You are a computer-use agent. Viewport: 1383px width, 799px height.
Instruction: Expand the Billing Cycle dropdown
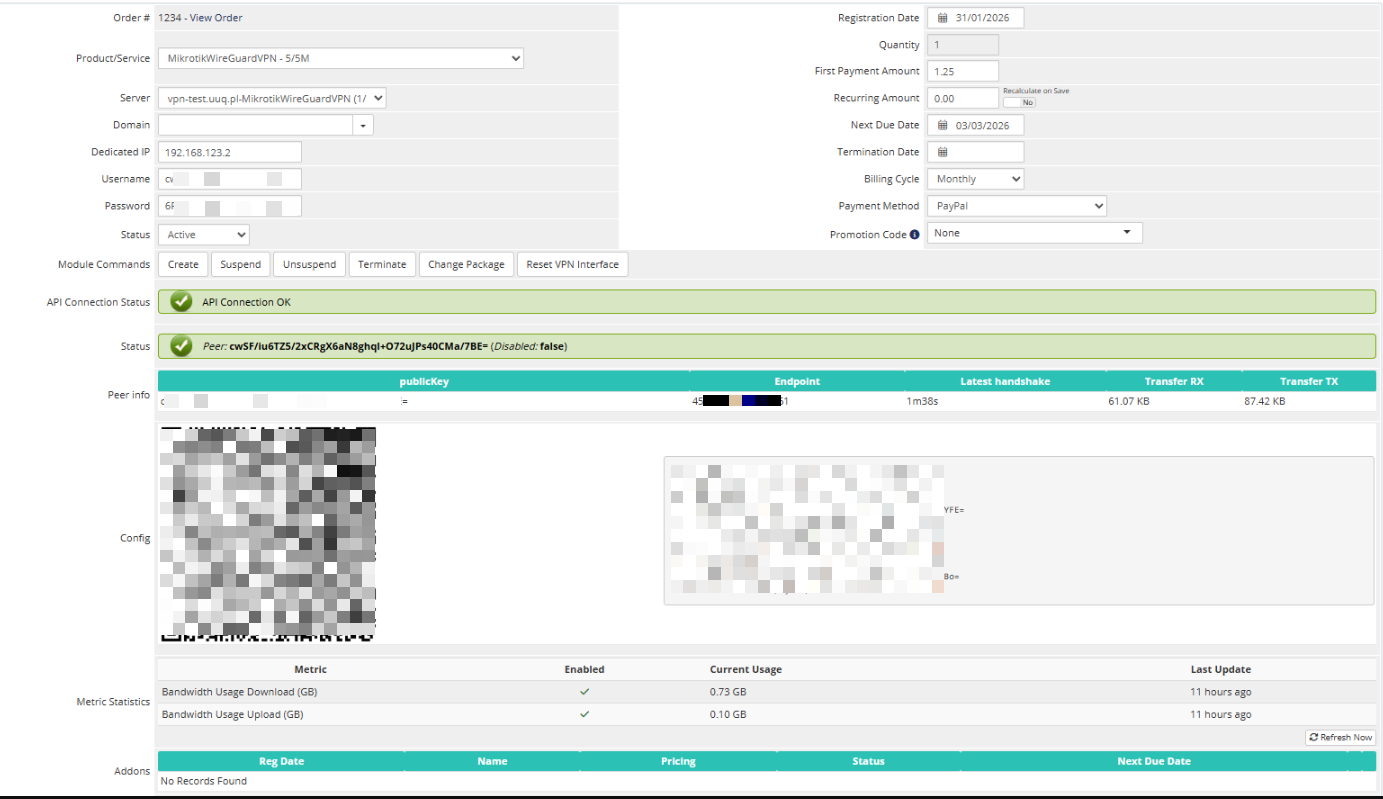974,179
